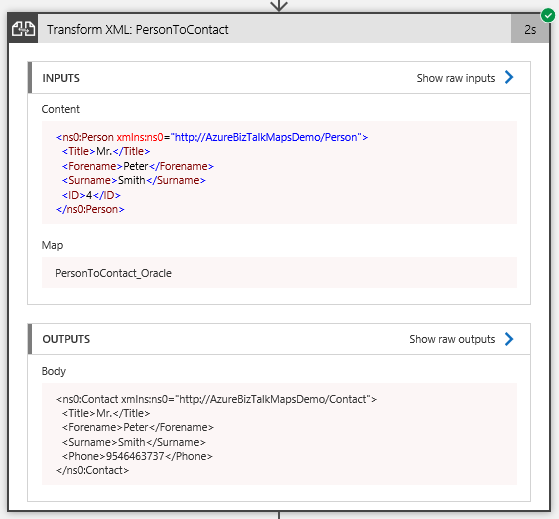Open the Show raw inputs link
Viewport: 559px width, 519px height.
pos(456,78)
